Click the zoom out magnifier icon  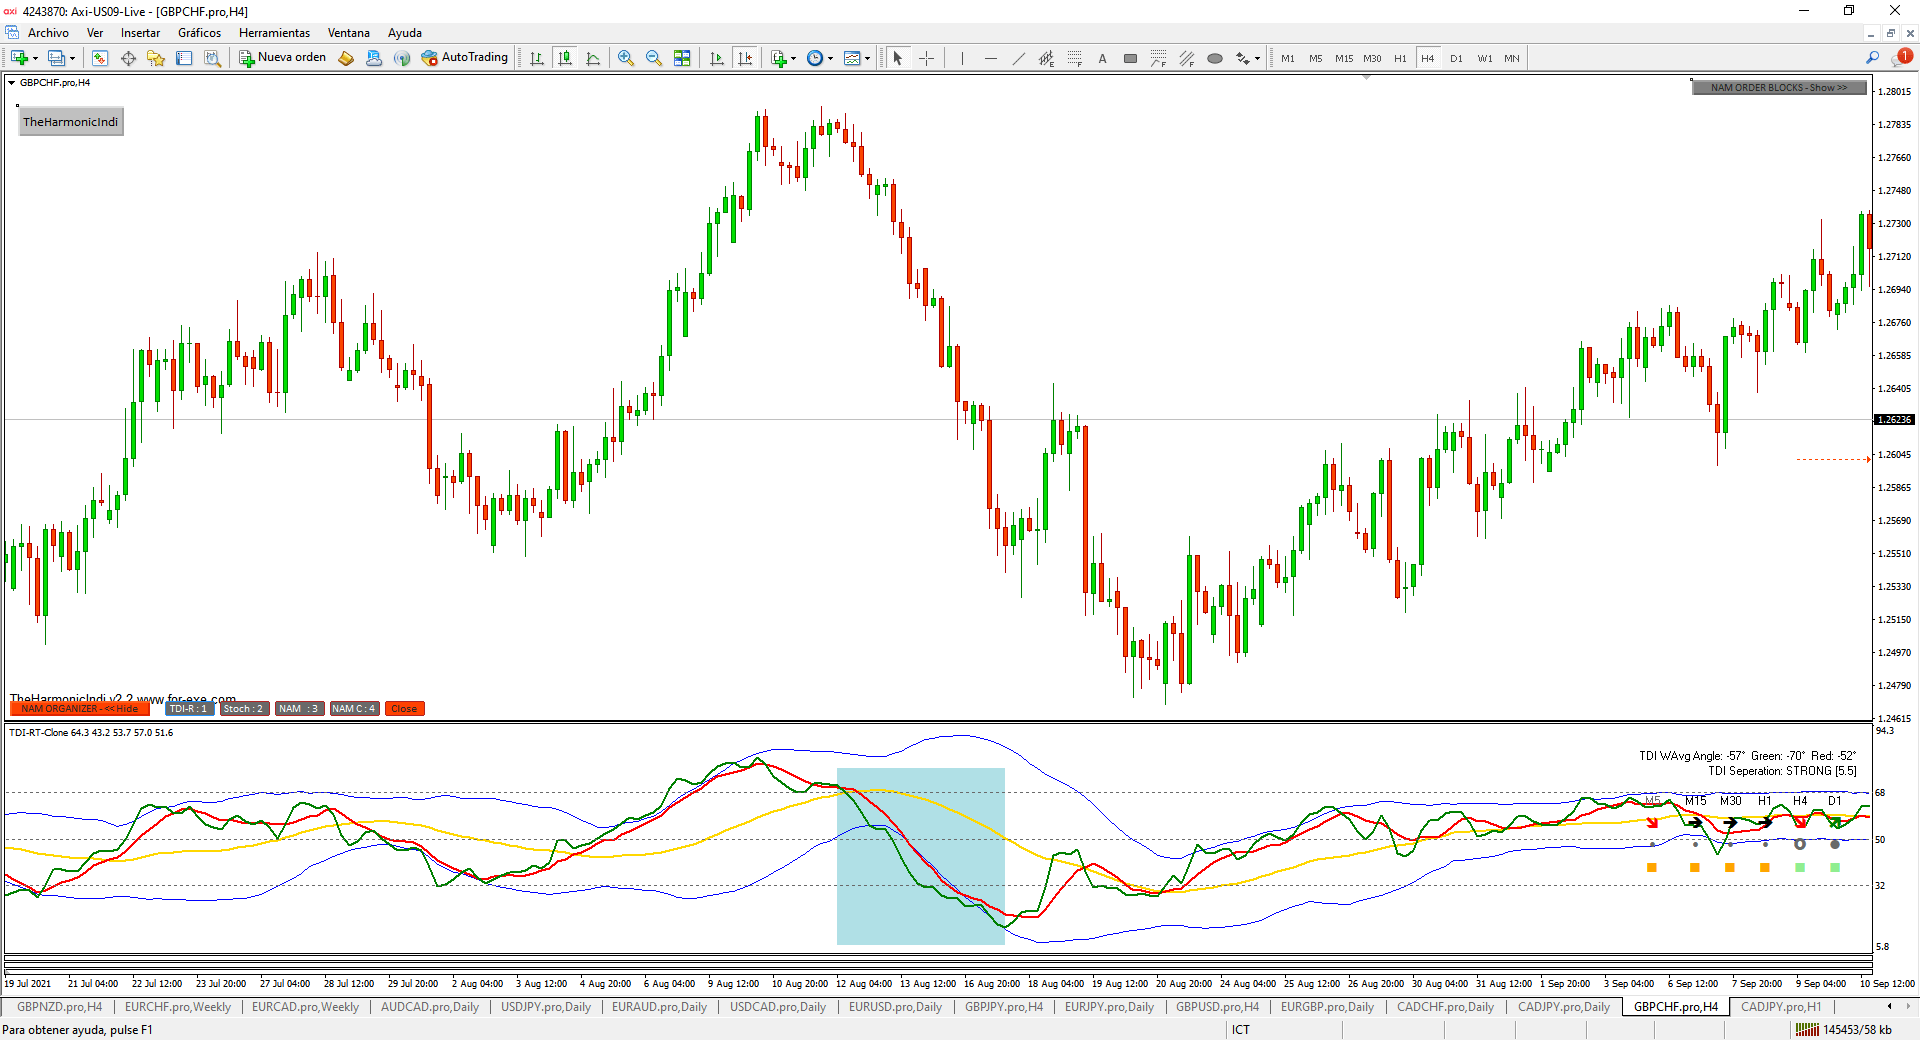click(x=653, y=58)
